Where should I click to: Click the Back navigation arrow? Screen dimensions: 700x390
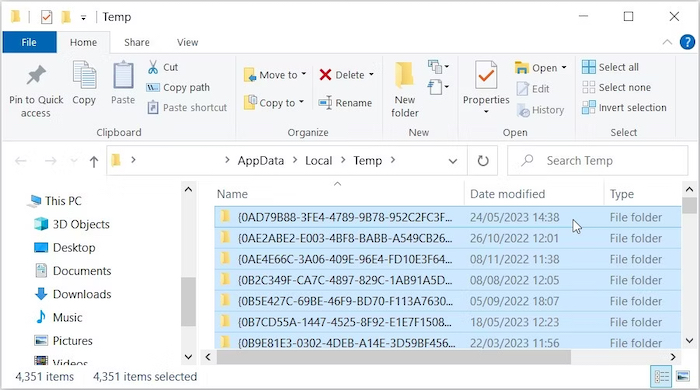click(x=21, y=161)
